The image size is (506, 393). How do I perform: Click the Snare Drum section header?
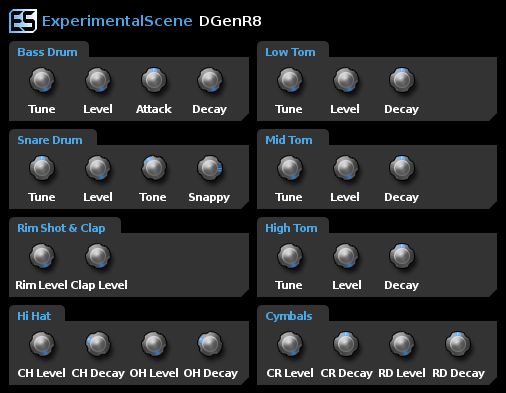click(x=50, y=140)
